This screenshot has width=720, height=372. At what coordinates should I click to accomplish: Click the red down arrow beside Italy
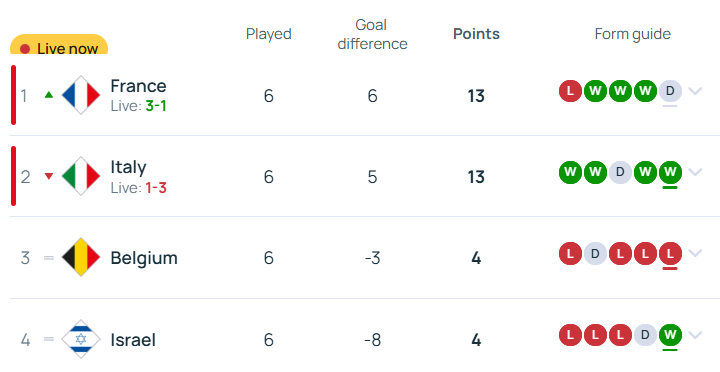coord(49,176)
